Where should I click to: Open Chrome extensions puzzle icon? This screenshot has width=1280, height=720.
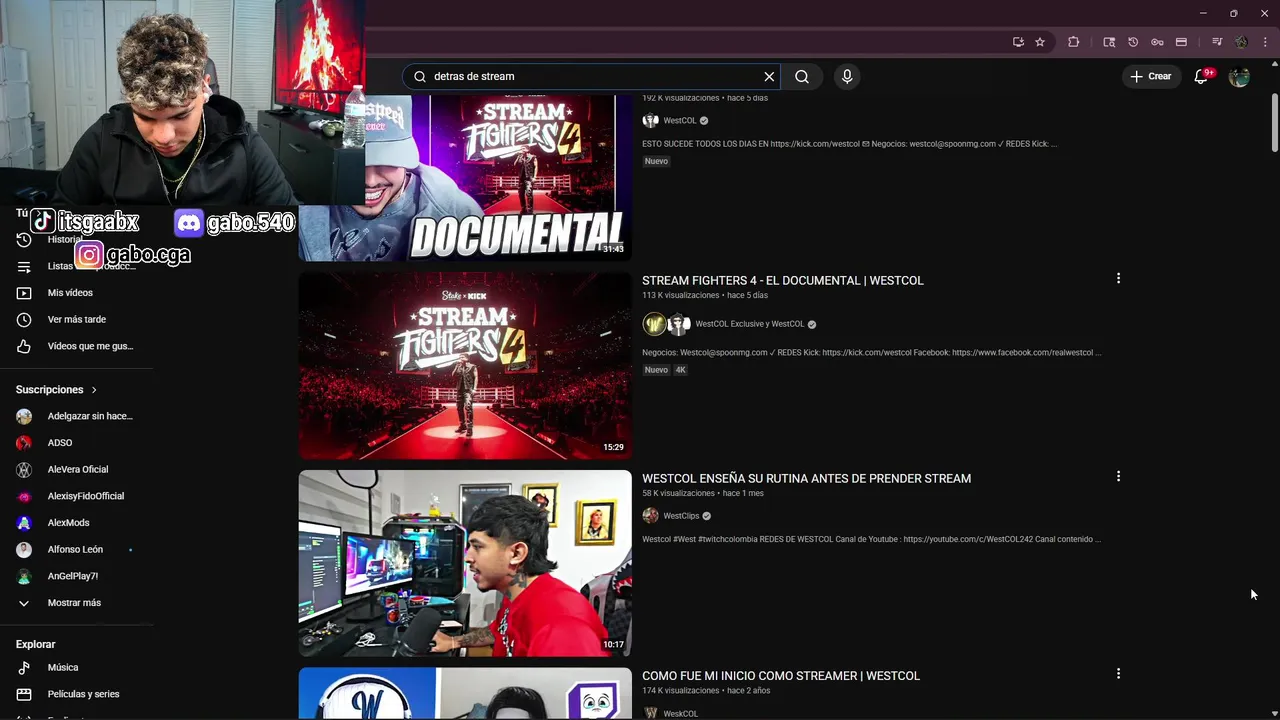click(x=1074, y=42)
